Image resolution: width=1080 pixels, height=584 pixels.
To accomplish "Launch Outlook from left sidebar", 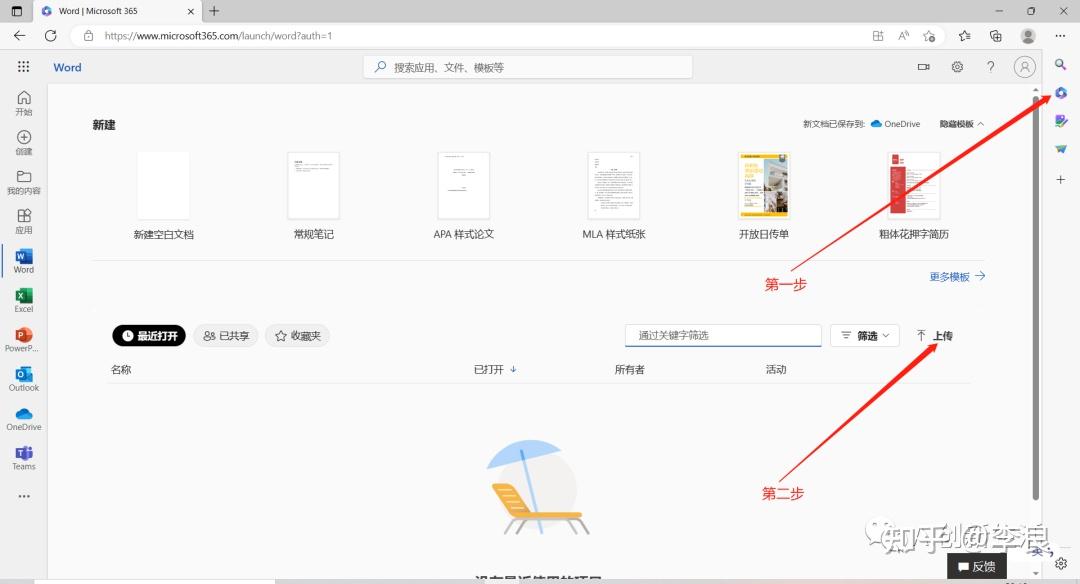I will coord(23,379).
